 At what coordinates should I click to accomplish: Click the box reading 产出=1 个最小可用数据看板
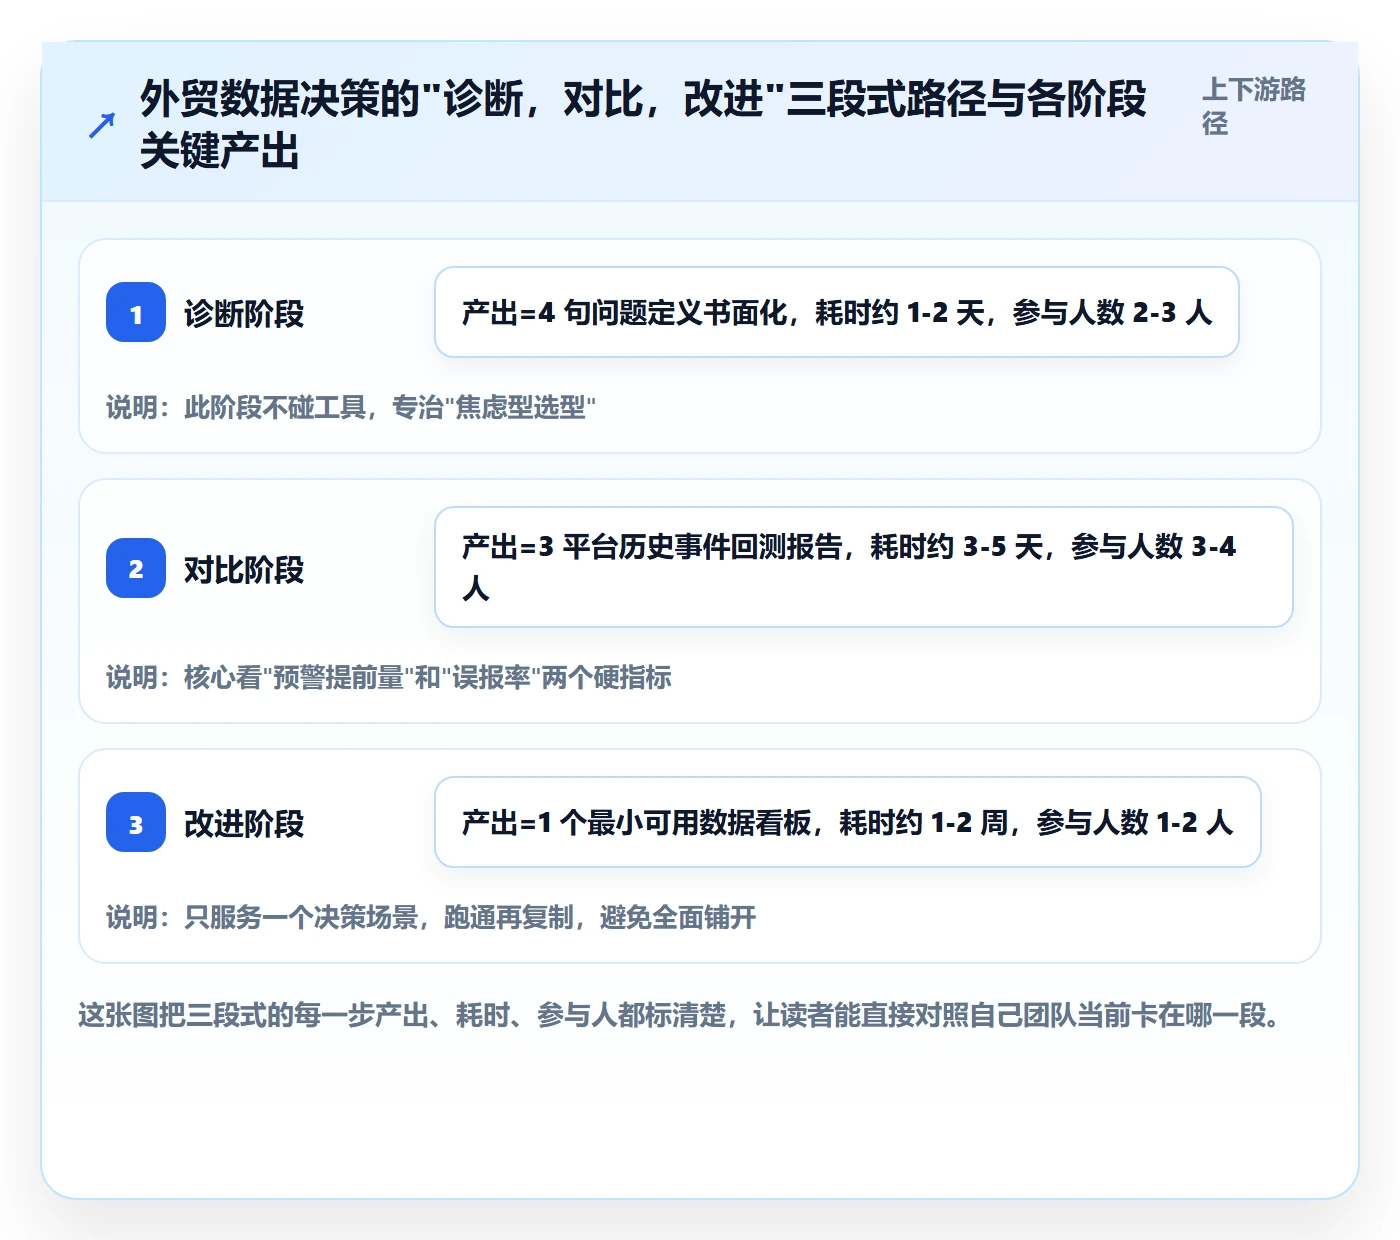pyautogui.click(x=848, y=822)
